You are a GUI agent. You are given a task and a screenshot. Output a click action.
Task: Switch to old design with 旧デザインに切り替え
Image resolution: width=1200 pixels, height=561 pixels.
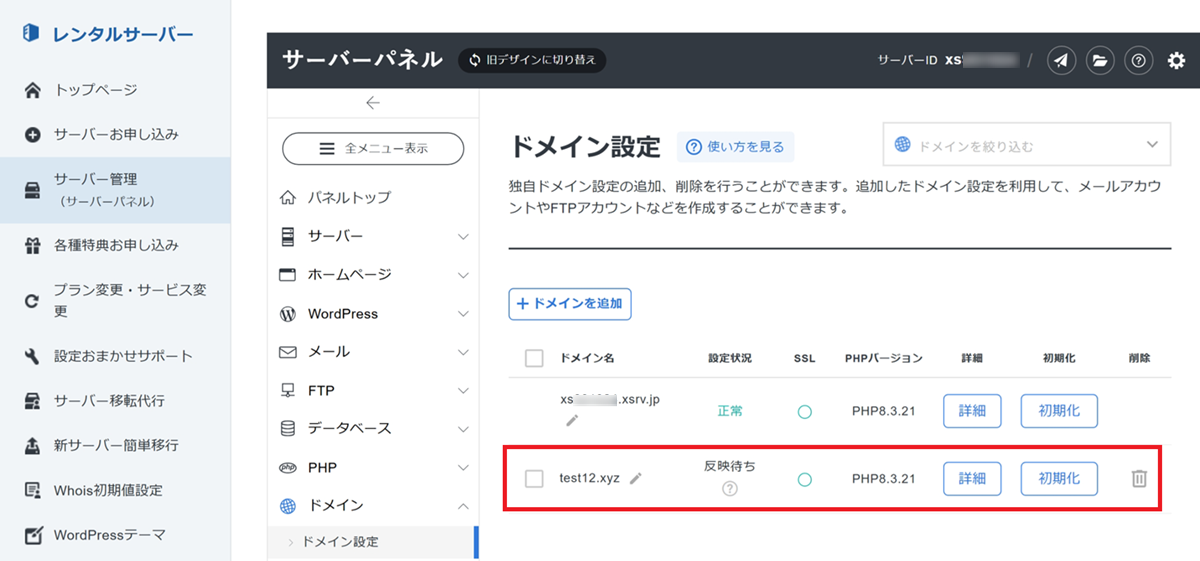532,60
